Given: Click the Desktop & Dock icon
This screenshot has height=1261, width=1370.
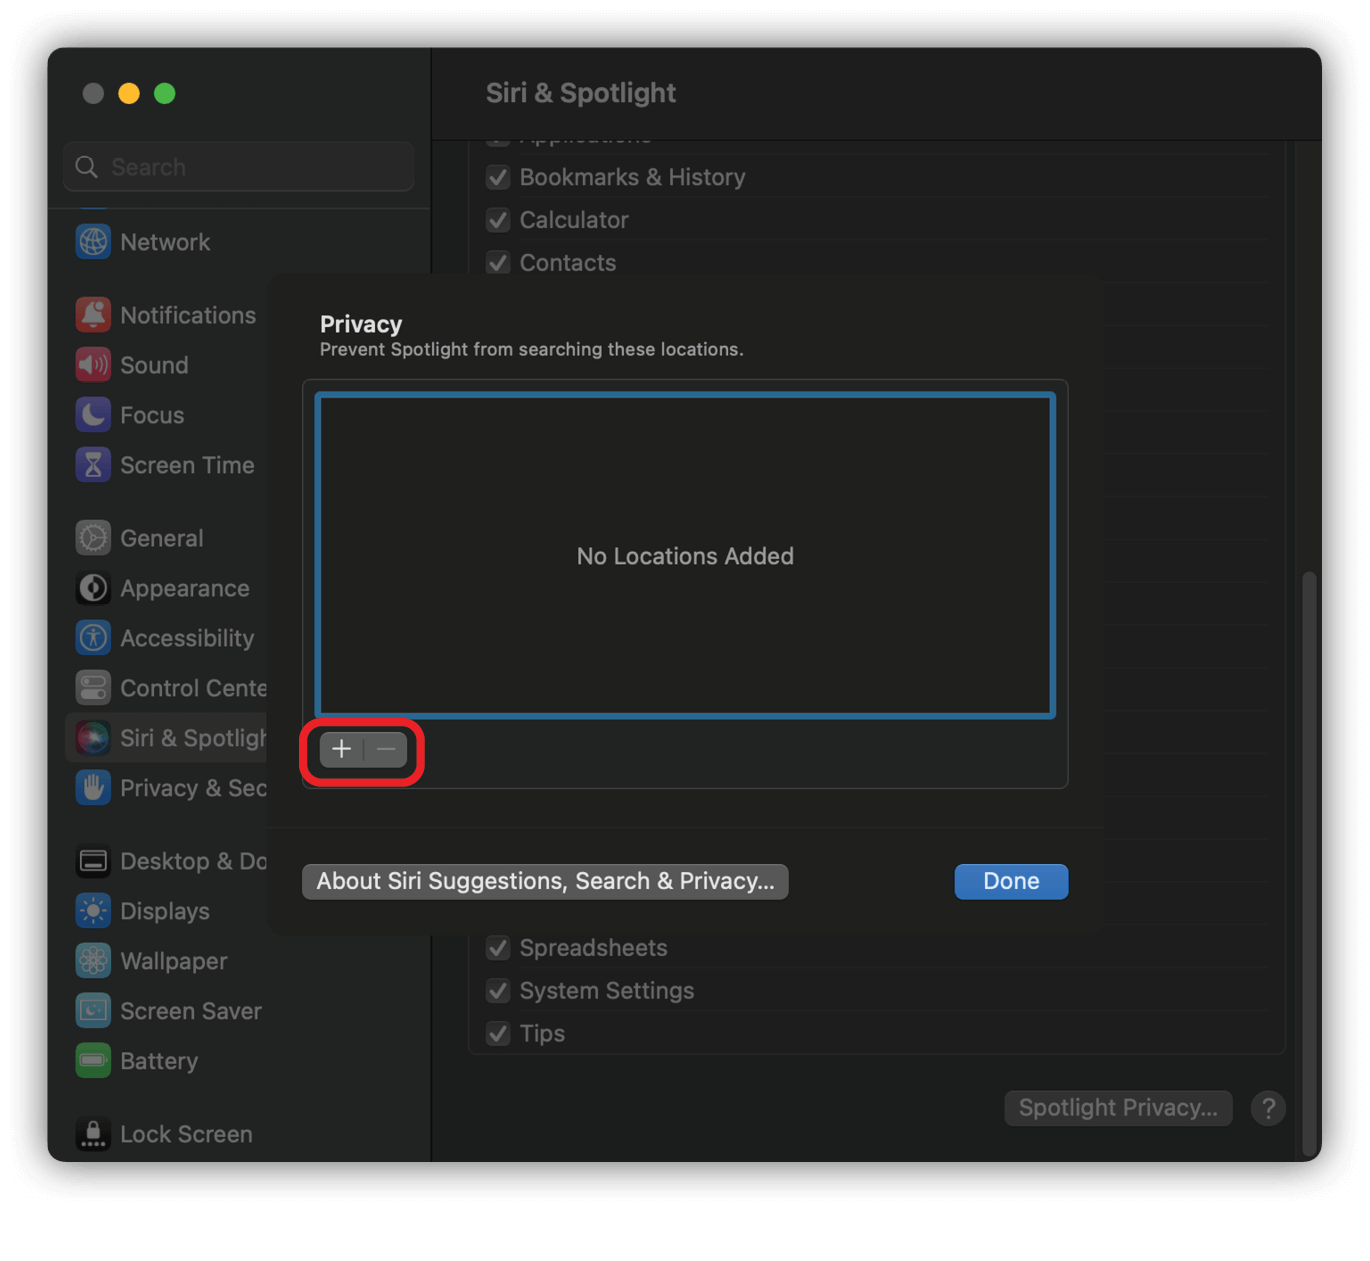Looking at the screenshot, I should click(93, 861).
